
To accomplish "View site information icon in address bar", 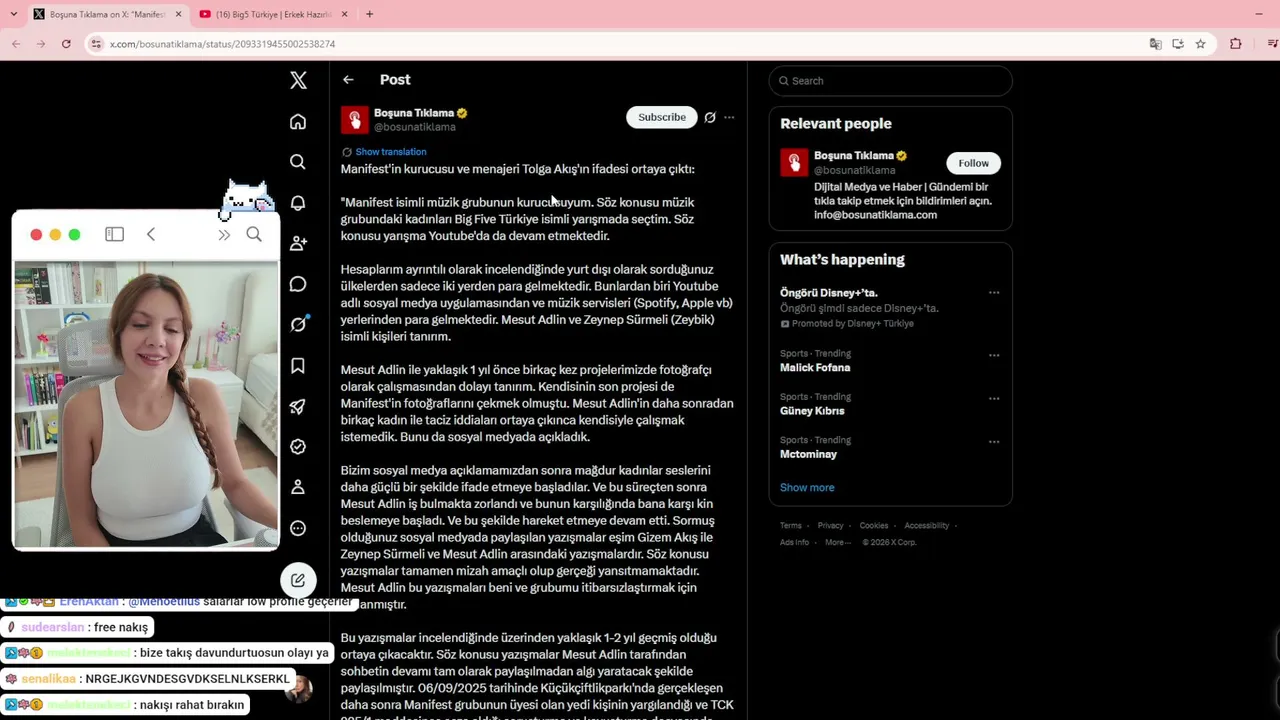I will click(96, 44).
